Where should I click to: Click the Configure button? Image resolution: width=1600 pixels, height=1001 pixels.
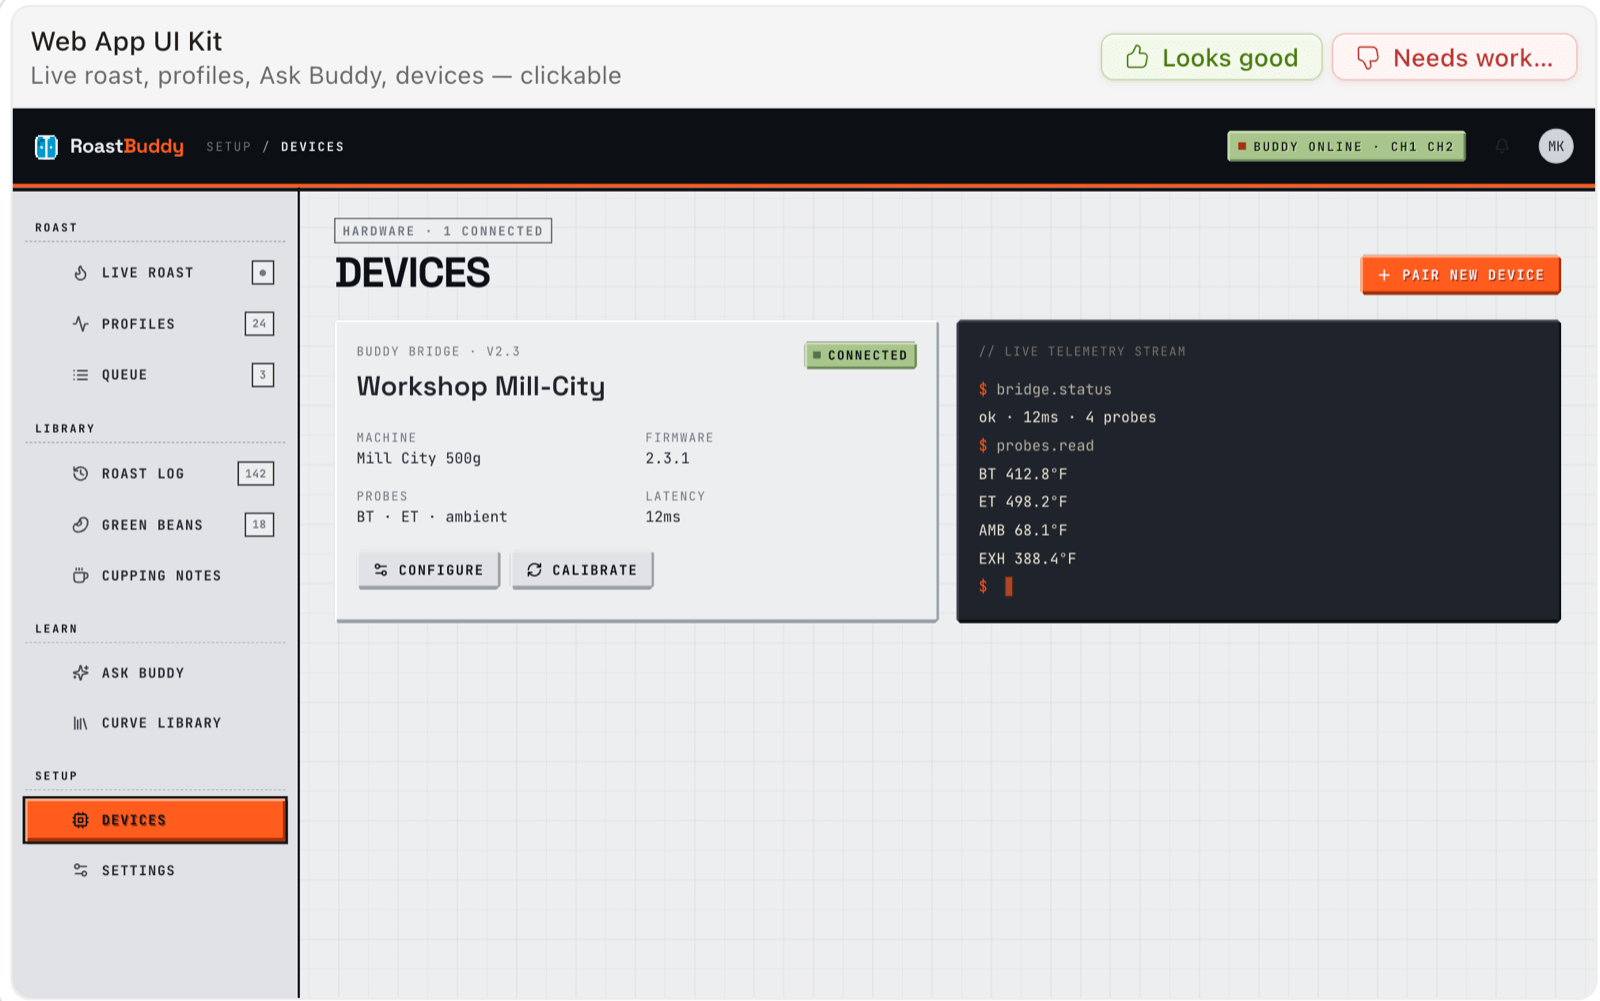429,570
